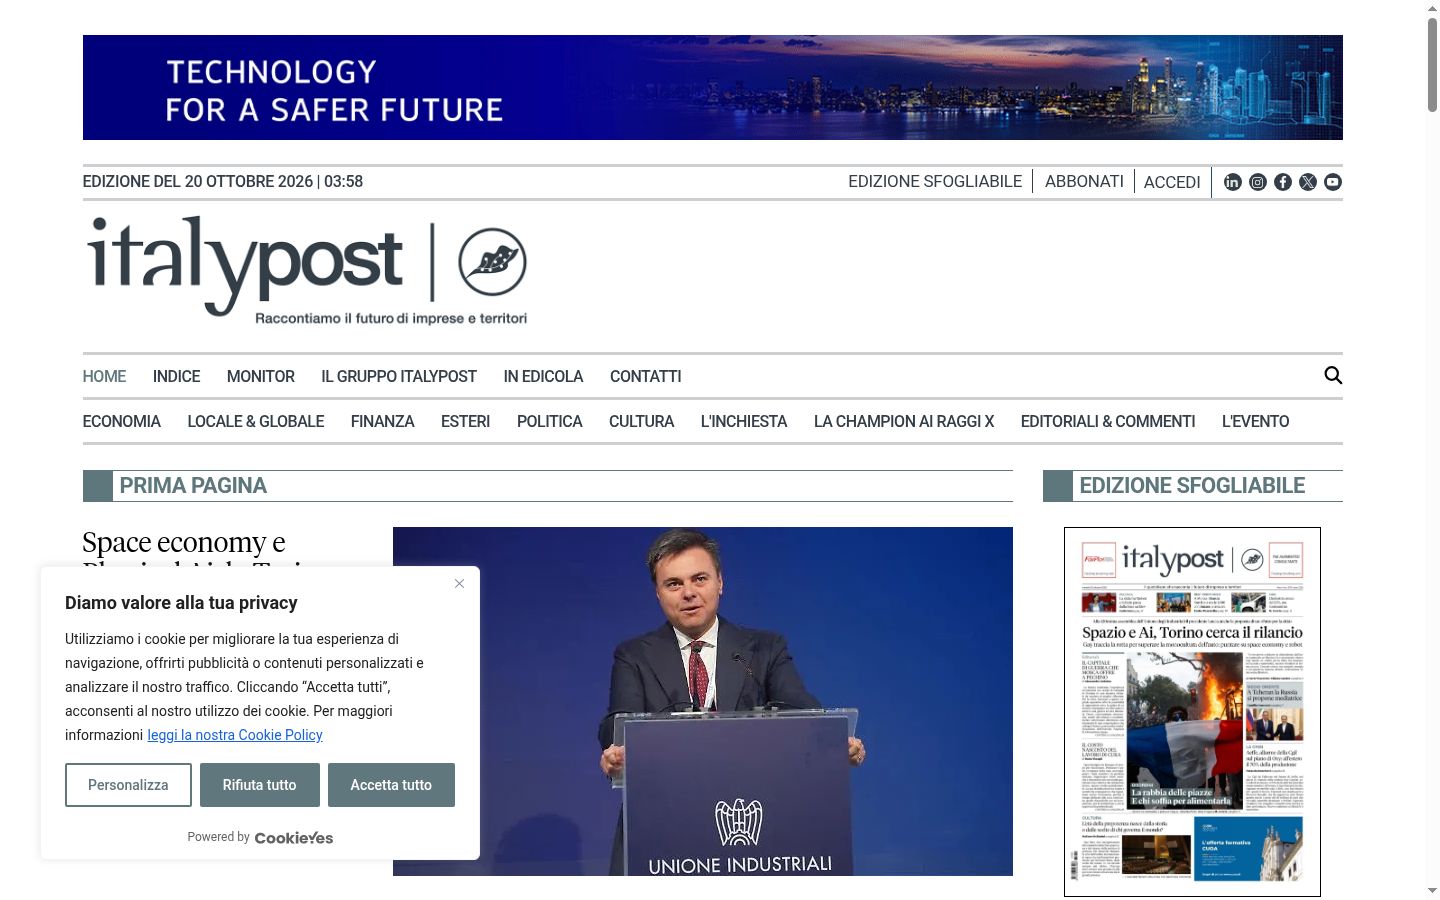The width and height of the screenshot is (1440, 900).
Task: Open the ESTERI section
Action: [465, 421]
